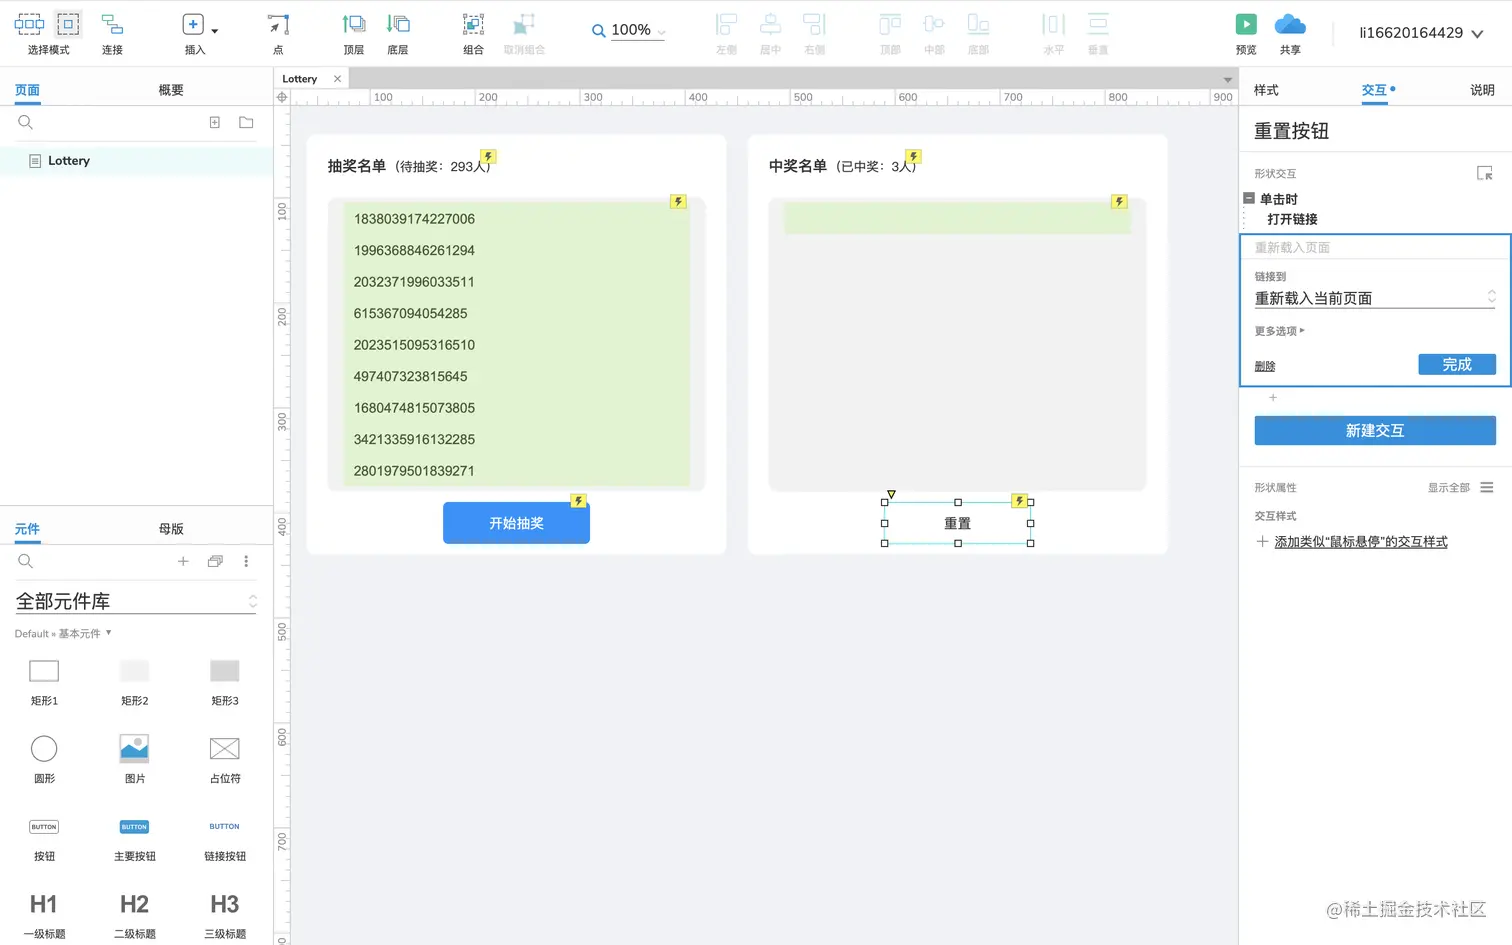Select the 重置 button on canvas
This screenshot has width=1512, height=945.
(957, 523)
